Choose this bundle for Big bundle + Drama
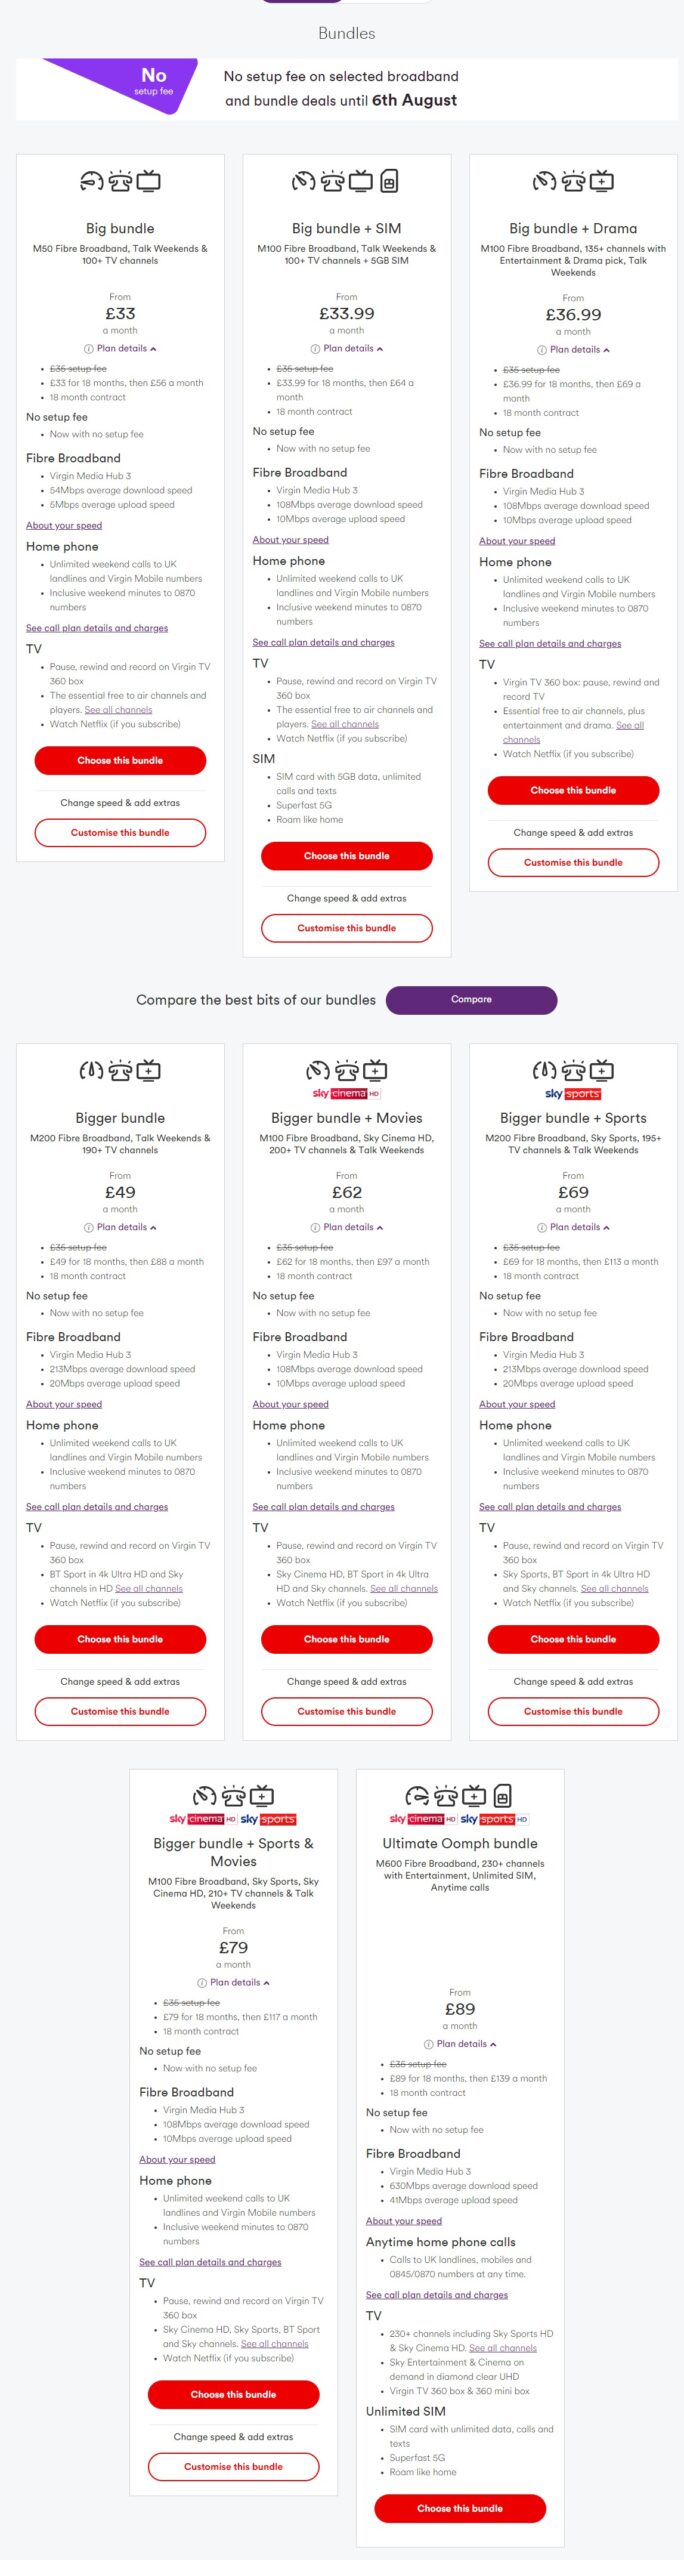 (573, 790)
